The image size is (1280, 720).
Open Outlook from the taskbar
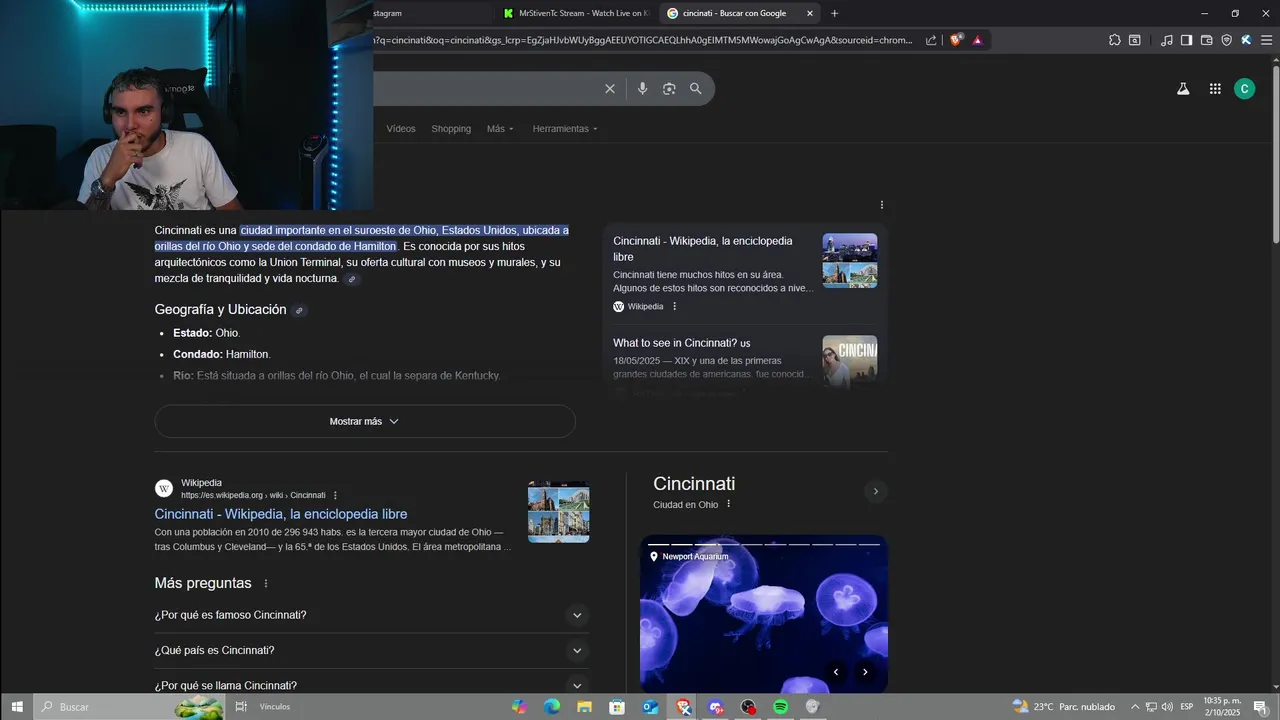click(x=650, y=707)
